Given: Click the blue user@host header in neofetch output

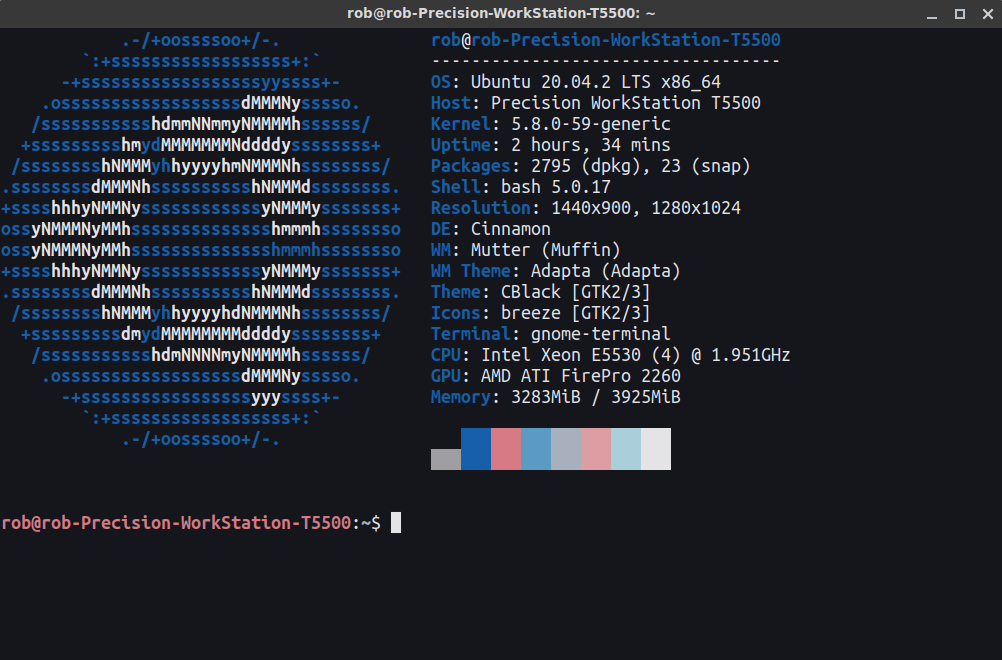Looking at the screenshot, I should click(605, 40).
